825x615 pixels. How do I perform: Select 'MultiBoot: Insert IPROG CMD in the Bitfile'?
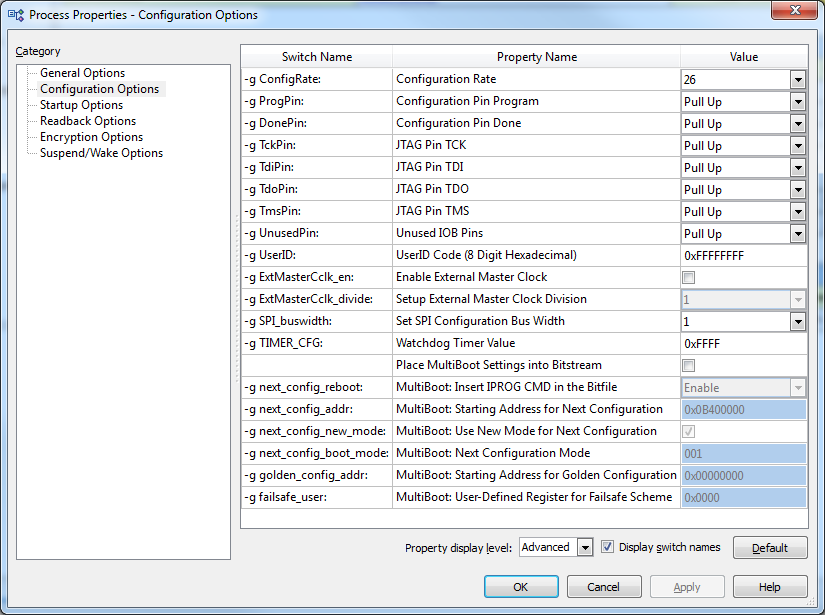537,387
